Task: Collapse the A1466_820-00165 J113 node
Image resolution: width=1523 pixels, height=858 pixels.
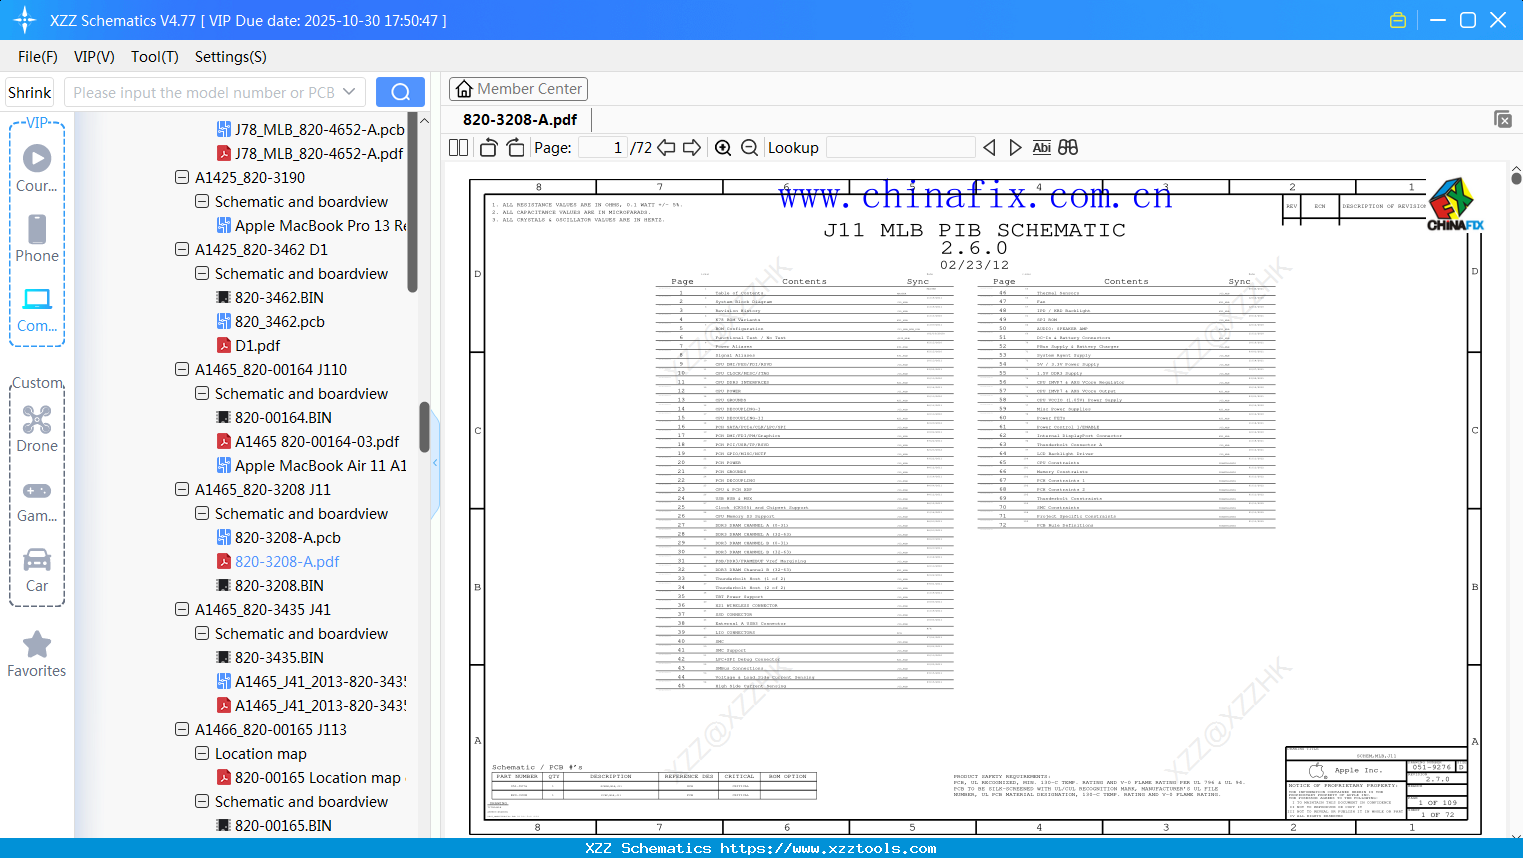Action: tap(182, 729)
